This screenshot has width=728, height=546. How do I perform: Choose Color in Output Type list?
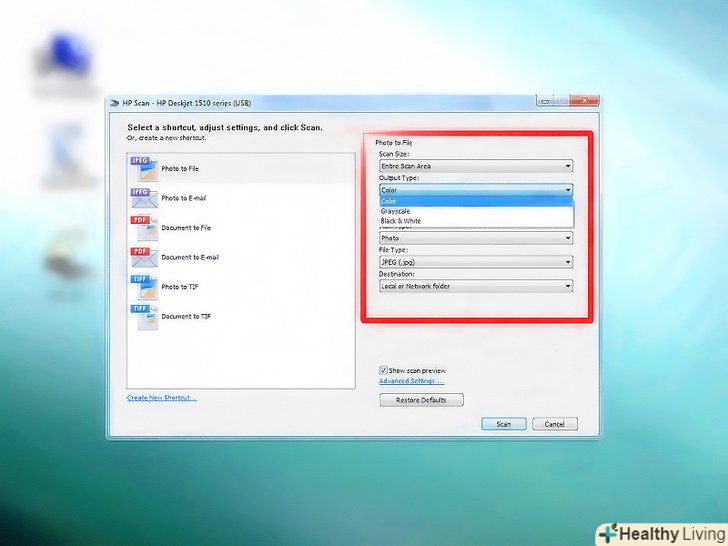(x=476, y=201)
